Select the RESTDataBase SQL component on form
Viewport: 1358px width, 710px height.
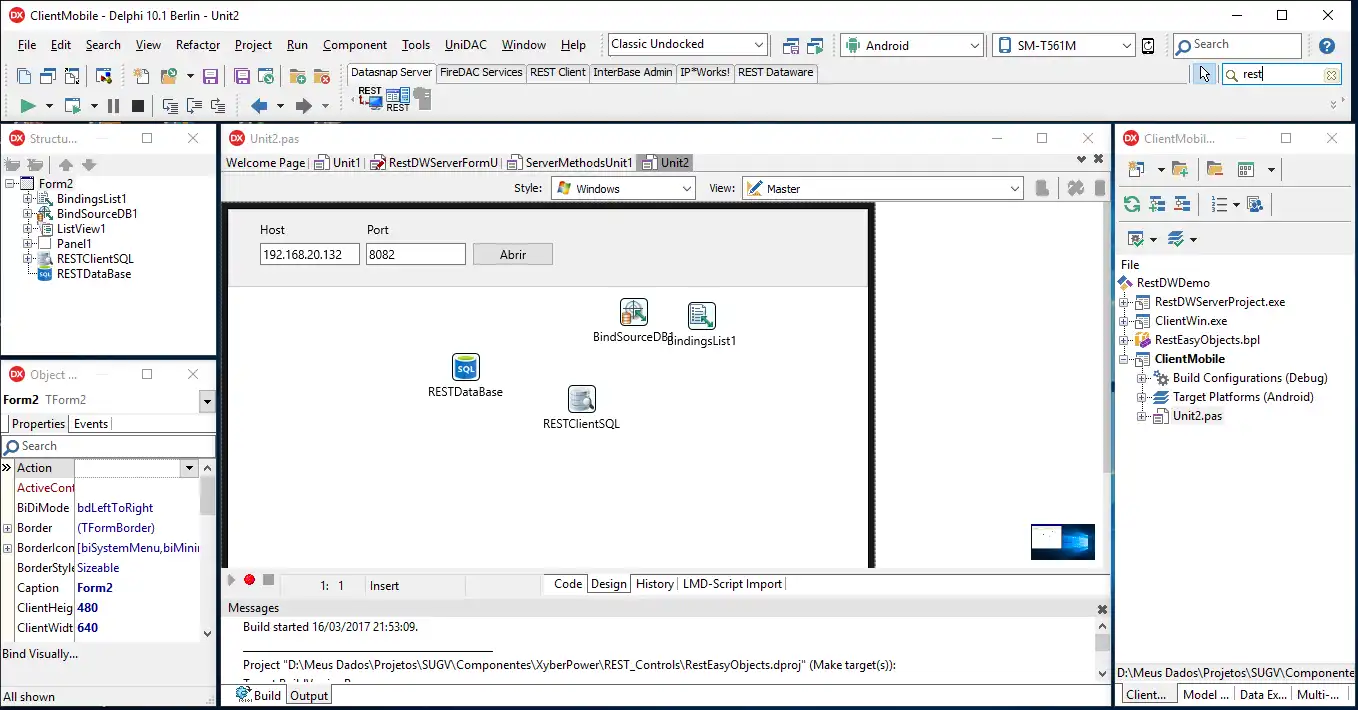[x=465, y=367]
